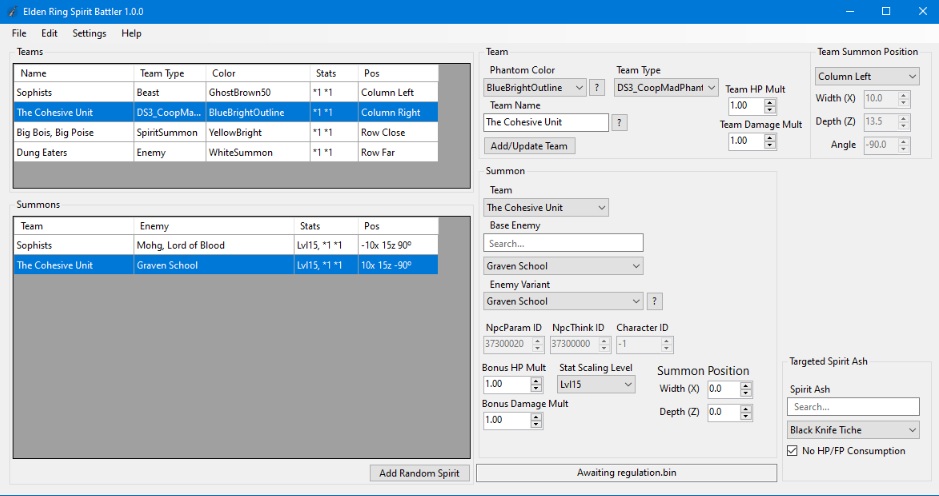This screenshot has width=939, height=496.
Task: Select The Cohesive Unit team row
Action: coord(226,112)
